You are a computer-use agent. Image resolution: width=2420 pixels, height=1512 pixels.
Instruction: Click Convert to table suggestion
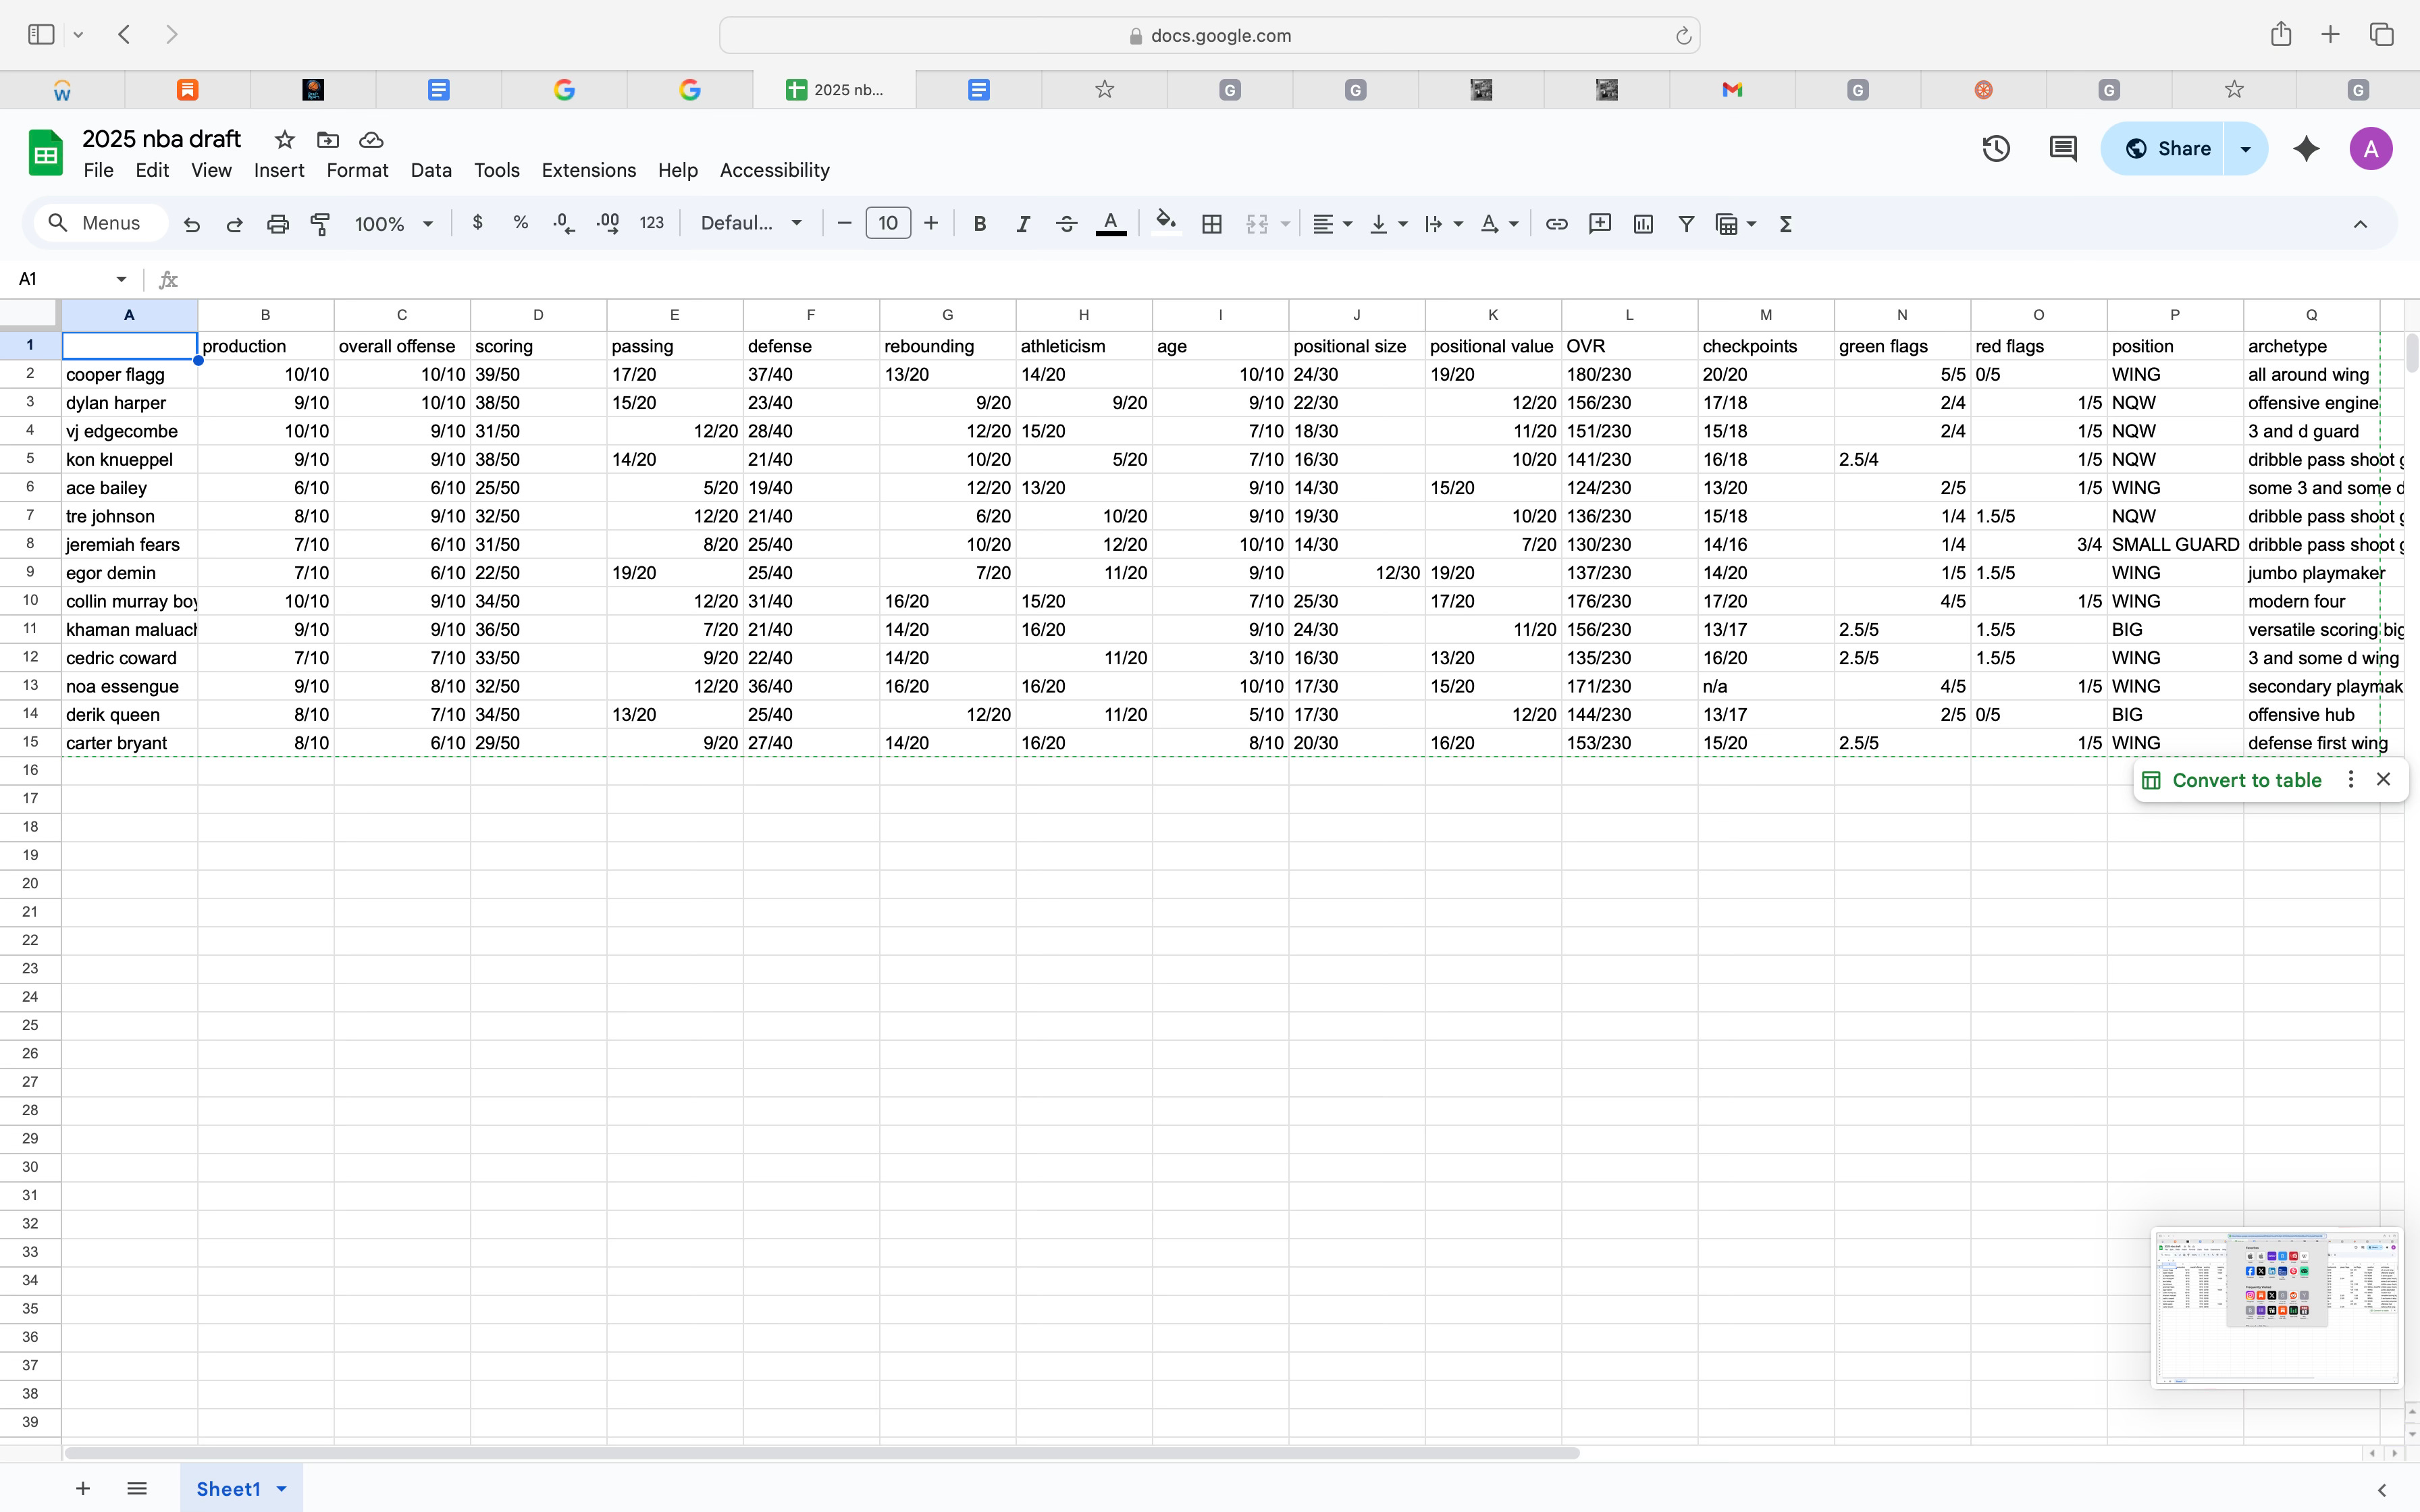[2232, 780]
